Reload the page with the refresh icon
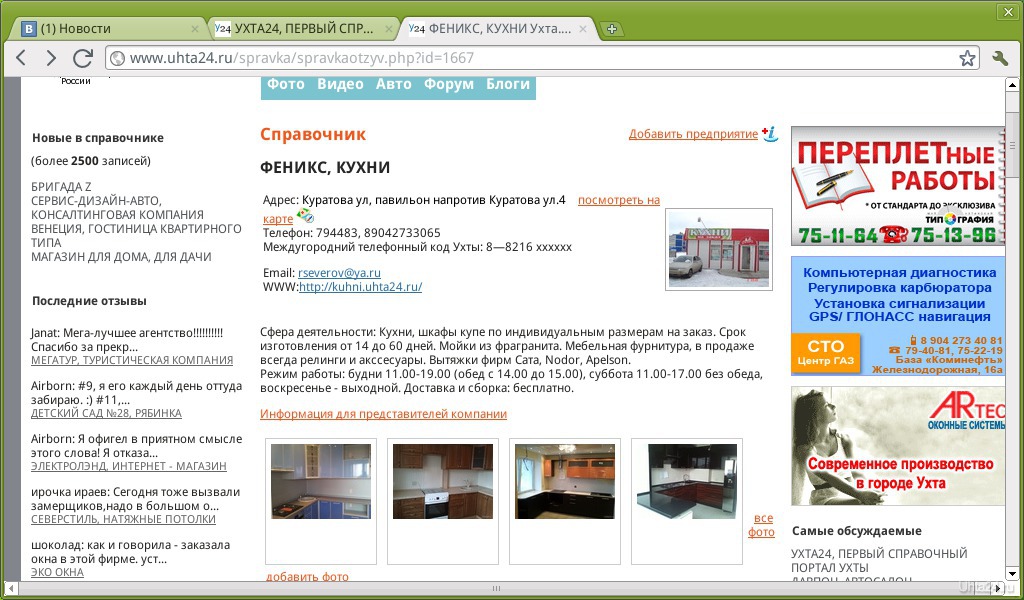 click(83, 58)
